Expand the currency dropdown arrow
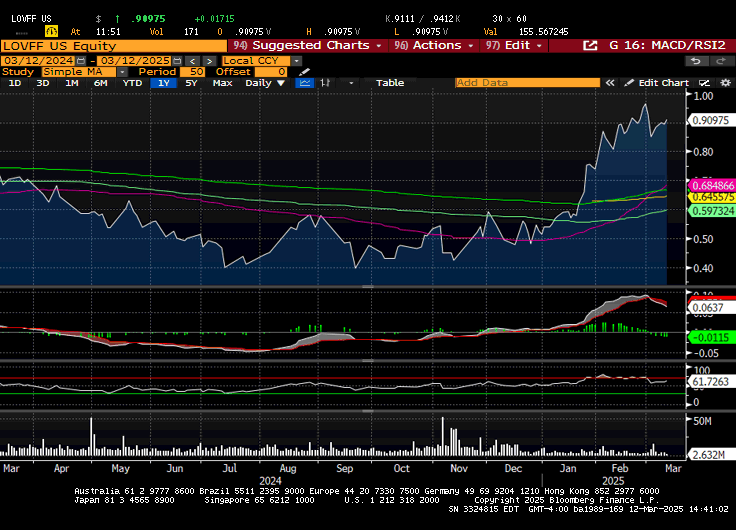Viewport: 736px width, 530px height. coord(296,61)
